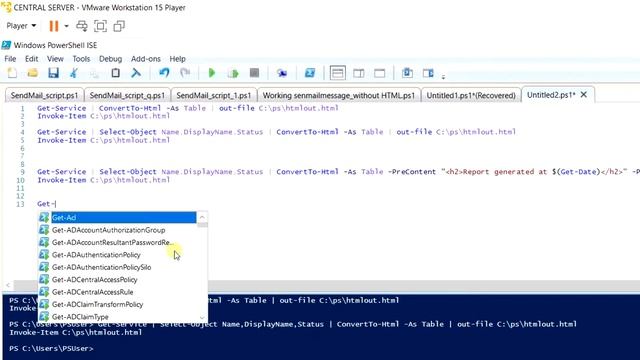Image resolution: width=640 pixels, height=360 pixels.
Task: Stop operation with the gray square icon
Action: pyautogui.click(x=254, y=73)
